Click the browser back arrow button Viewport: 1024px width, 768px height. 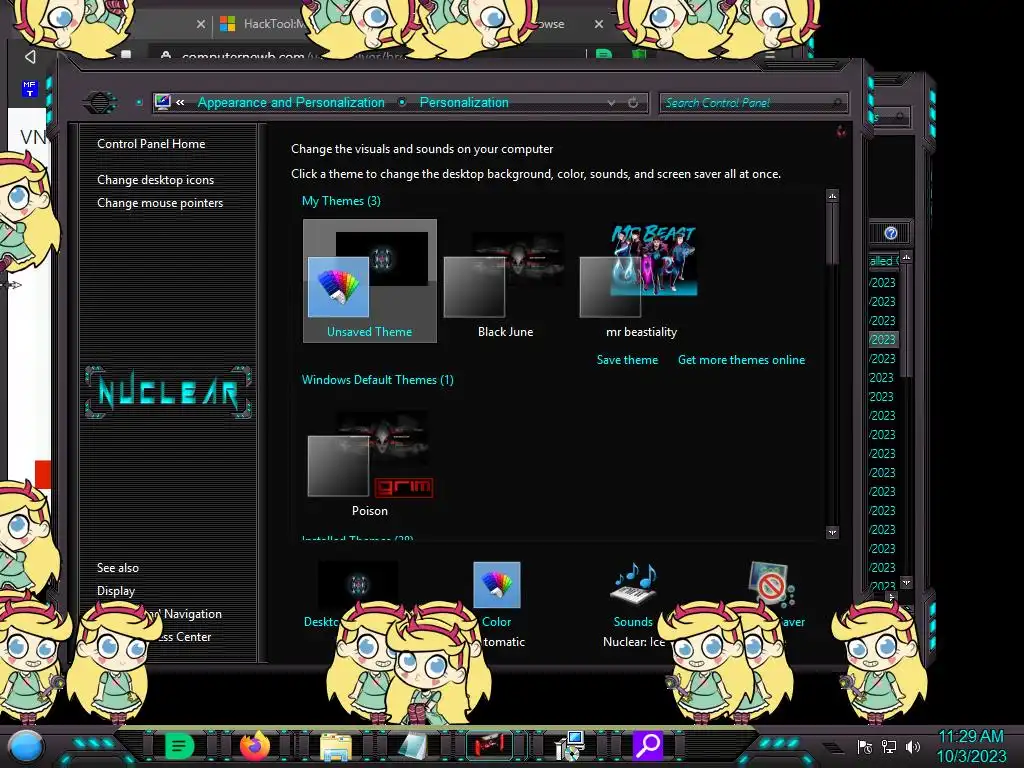coord(30,57)
